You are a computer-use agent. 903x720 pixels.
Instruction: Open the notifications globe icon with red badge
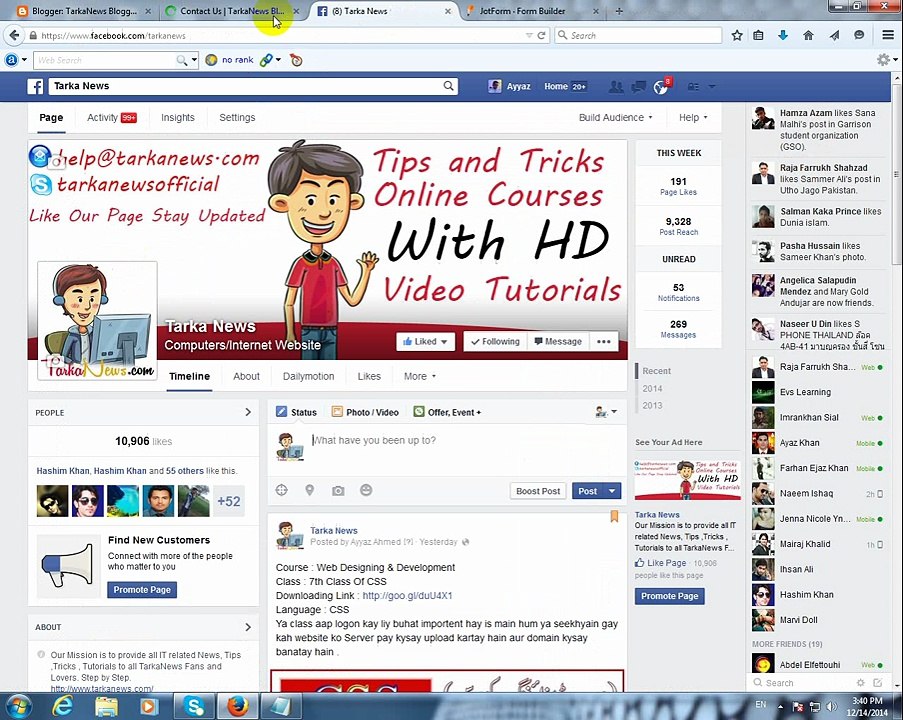(661, 86)
